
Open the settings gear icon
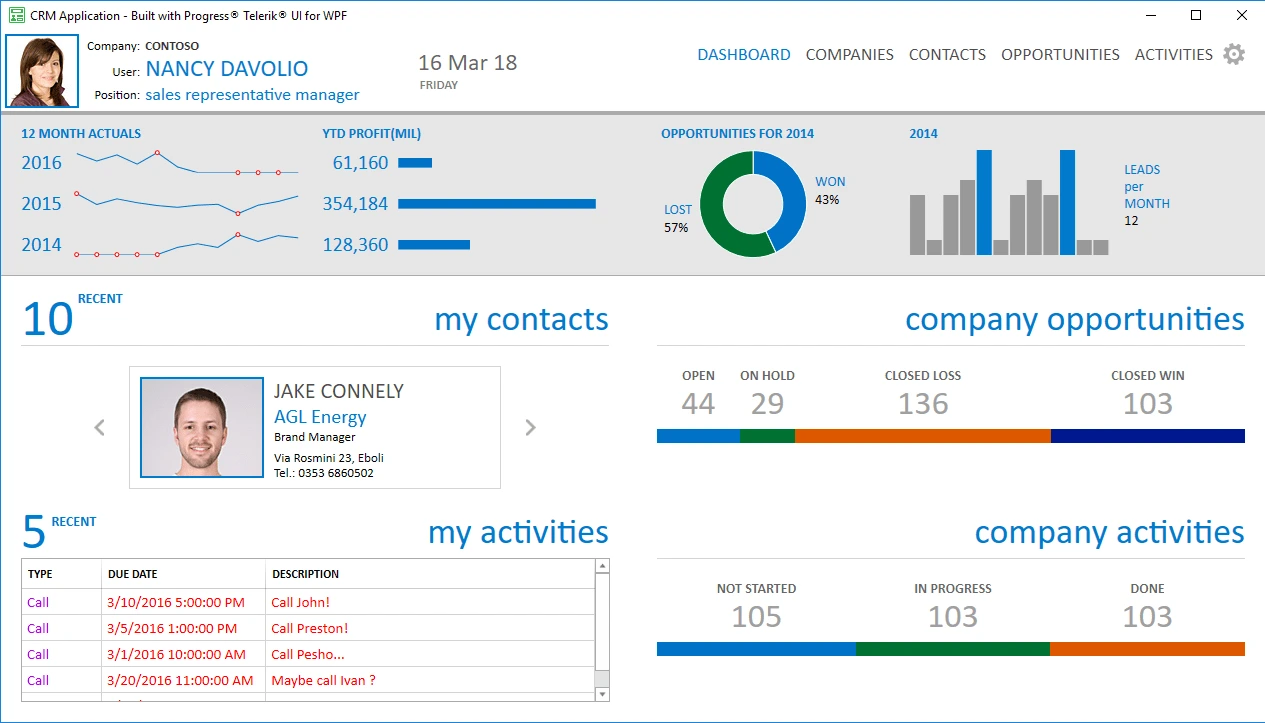point(1234,55)
